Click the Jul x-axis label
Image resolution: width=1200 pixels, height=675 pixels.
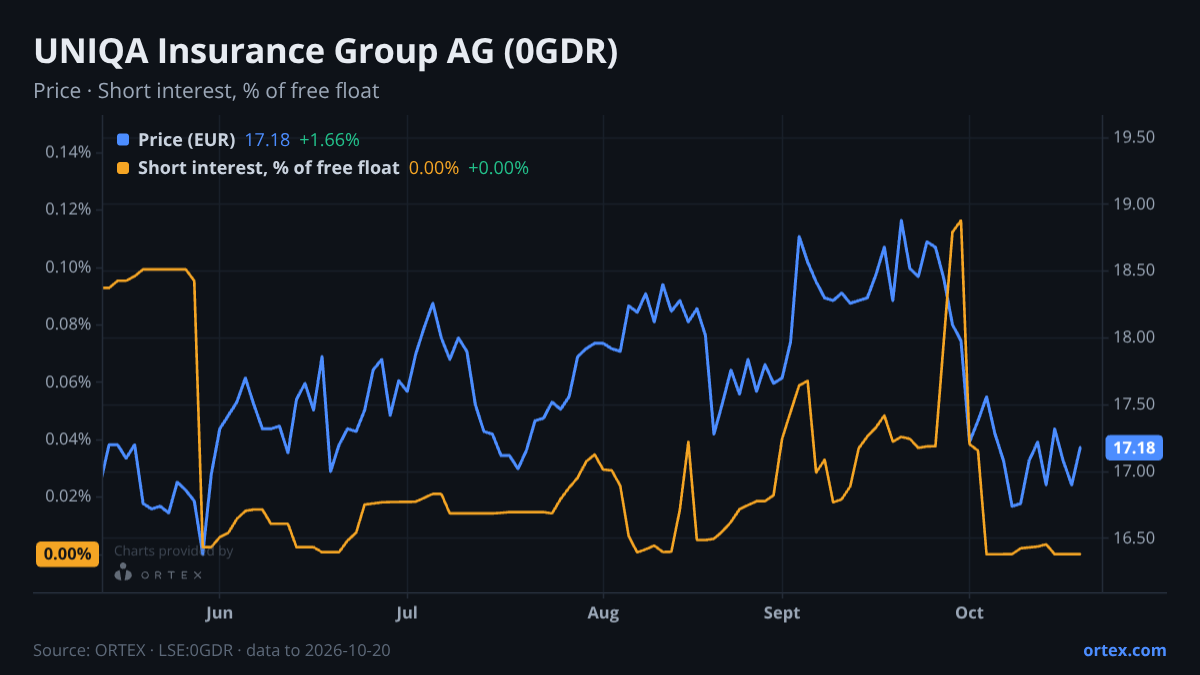tap(406, 612)
